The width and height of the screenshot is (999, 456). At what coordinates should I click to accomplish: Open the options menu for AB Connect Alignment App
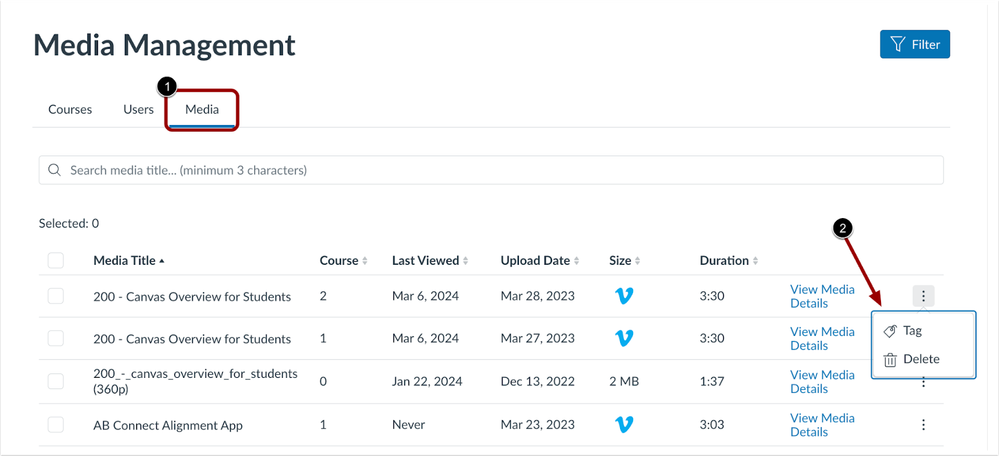click(923, 425)
